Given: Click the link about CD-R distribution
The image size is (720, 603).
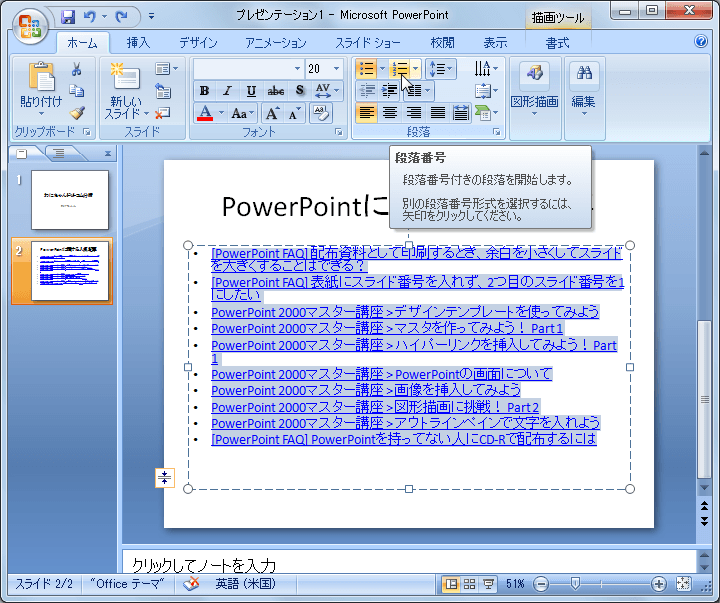Looking at the screenshot, I should pos(404,439).
